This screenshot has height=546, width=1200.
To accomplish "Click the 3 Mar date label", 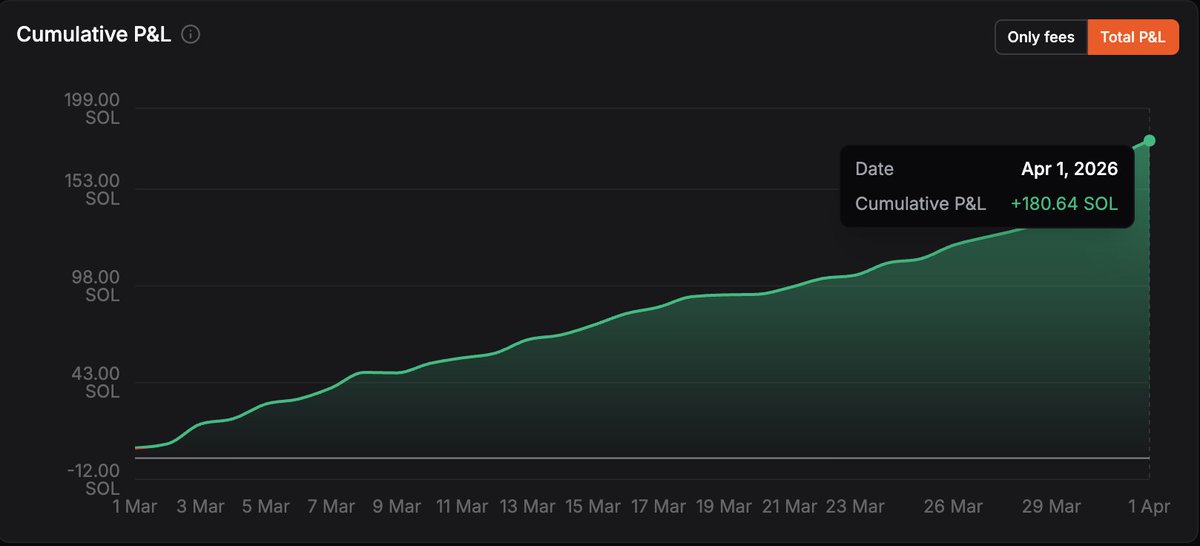I will (200, 507).
